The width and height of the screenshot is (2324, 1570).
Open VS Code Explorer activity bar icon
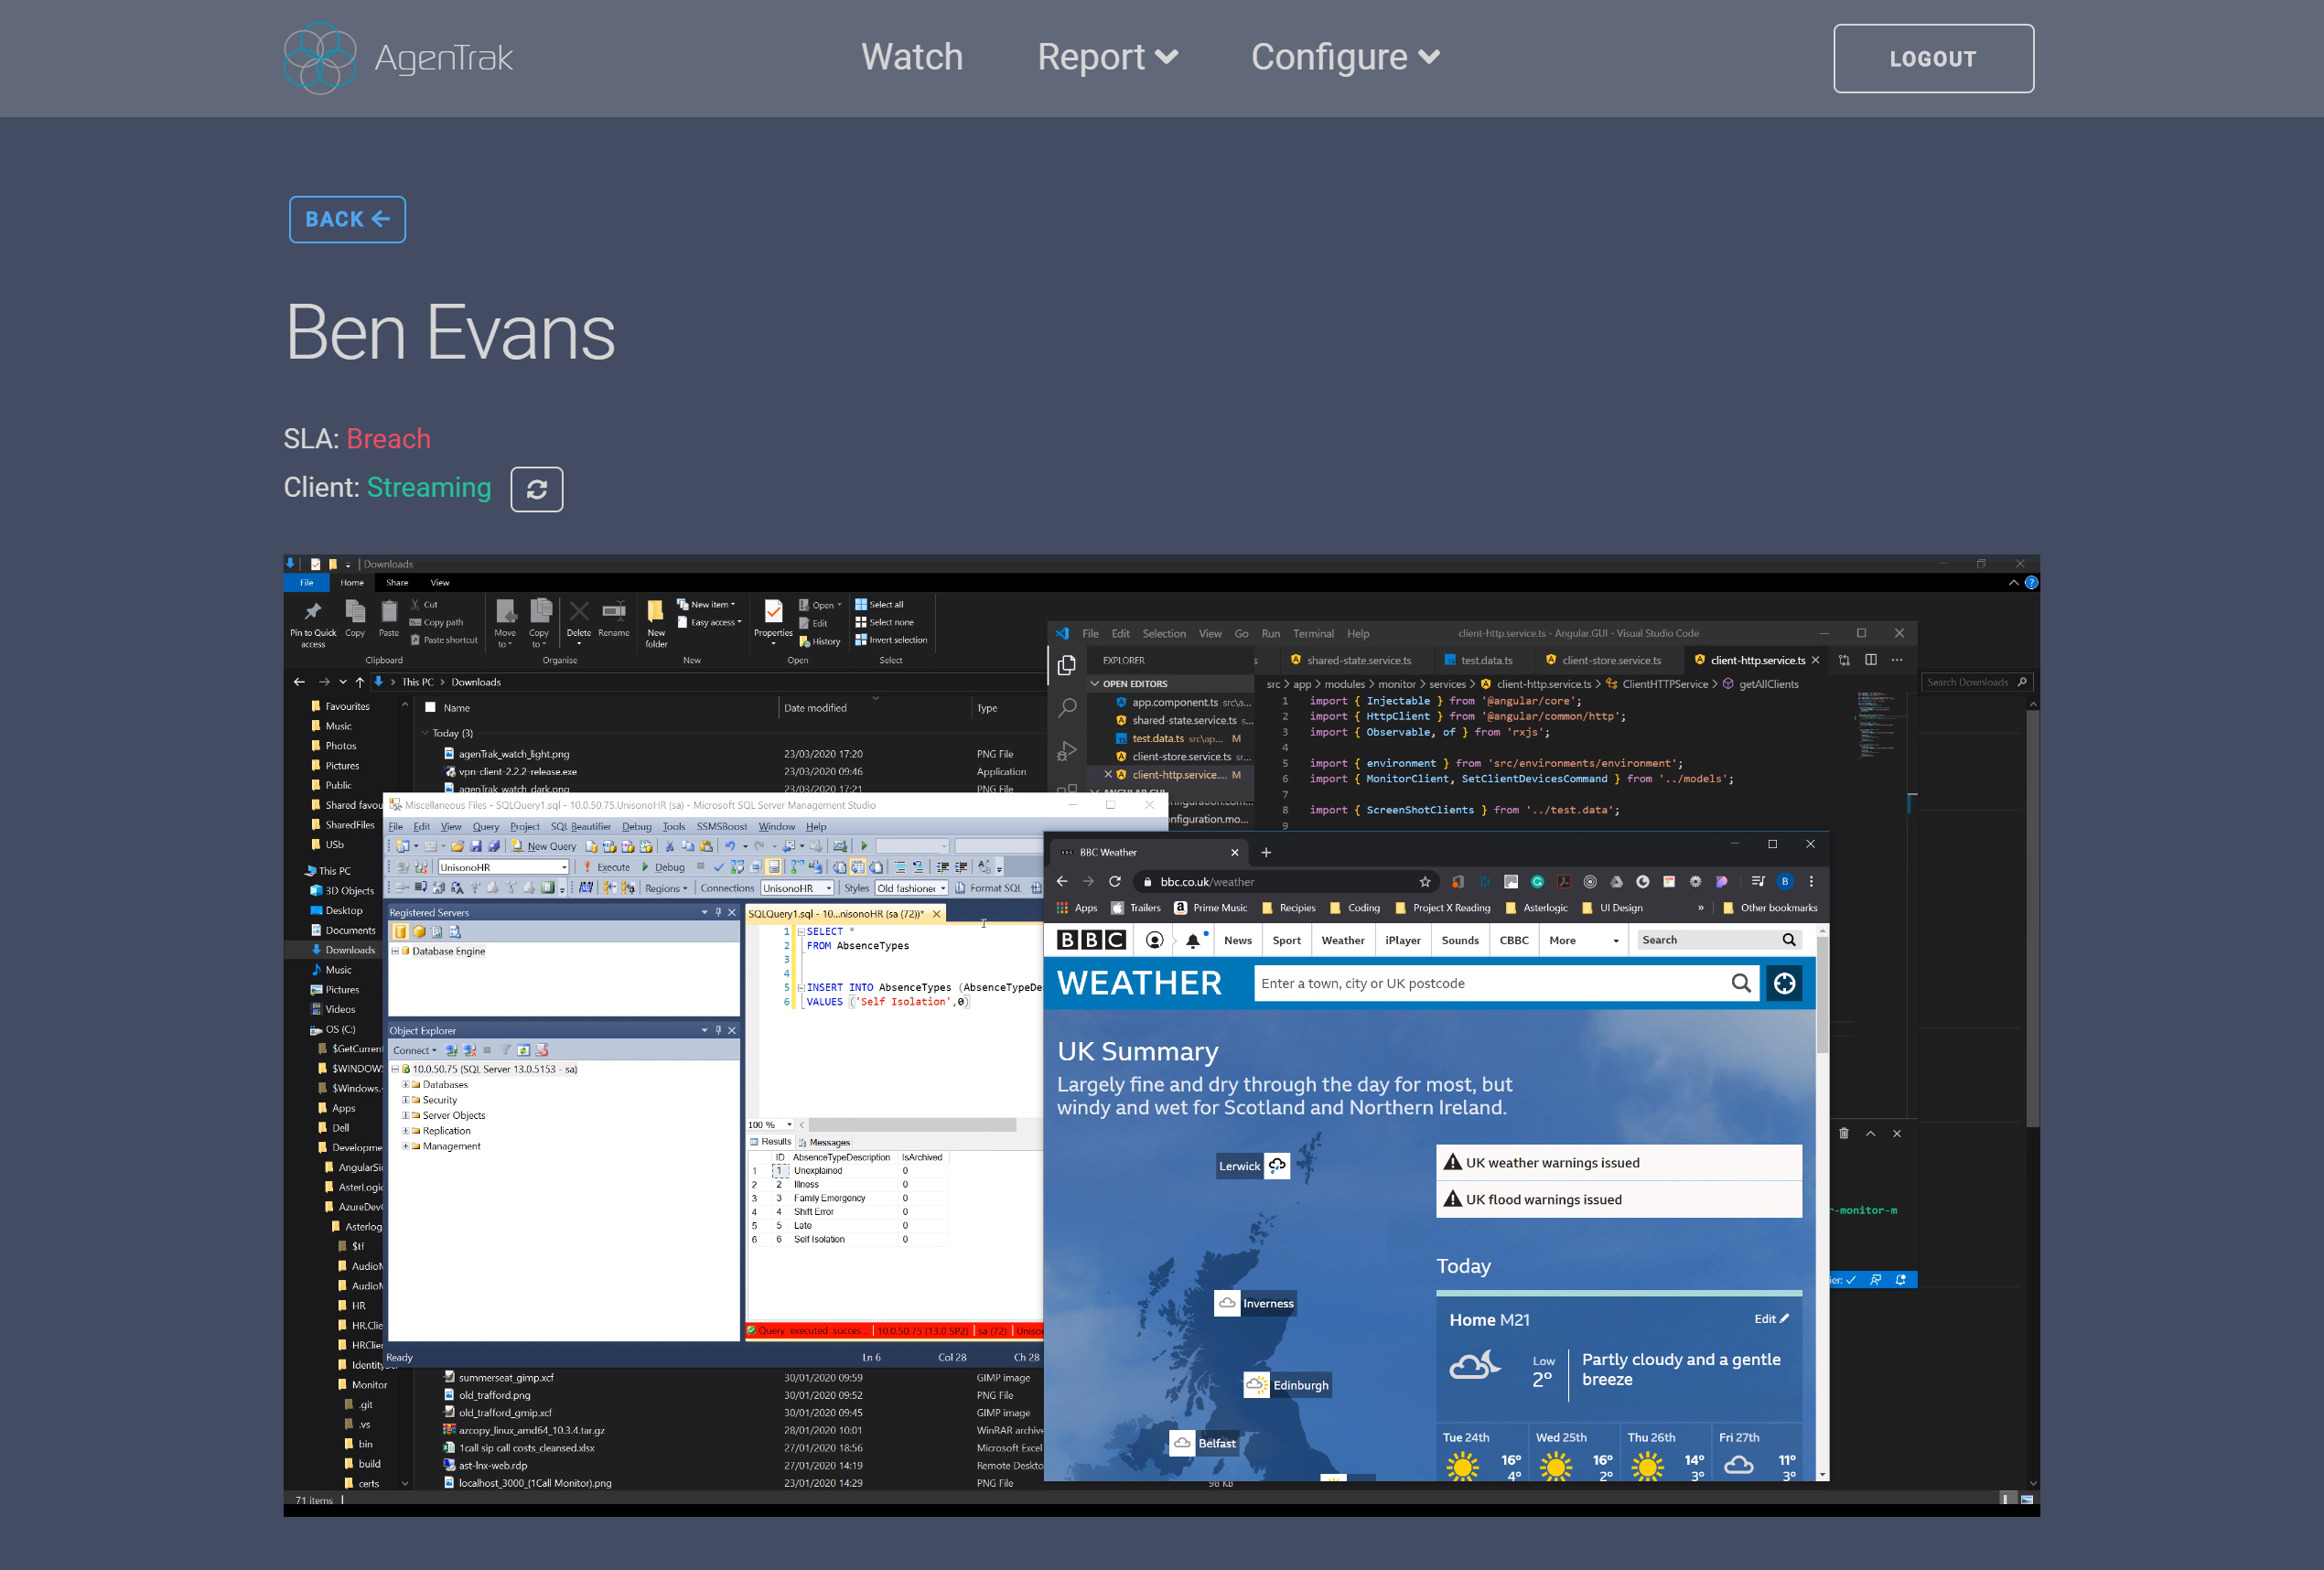[1067, 665]
